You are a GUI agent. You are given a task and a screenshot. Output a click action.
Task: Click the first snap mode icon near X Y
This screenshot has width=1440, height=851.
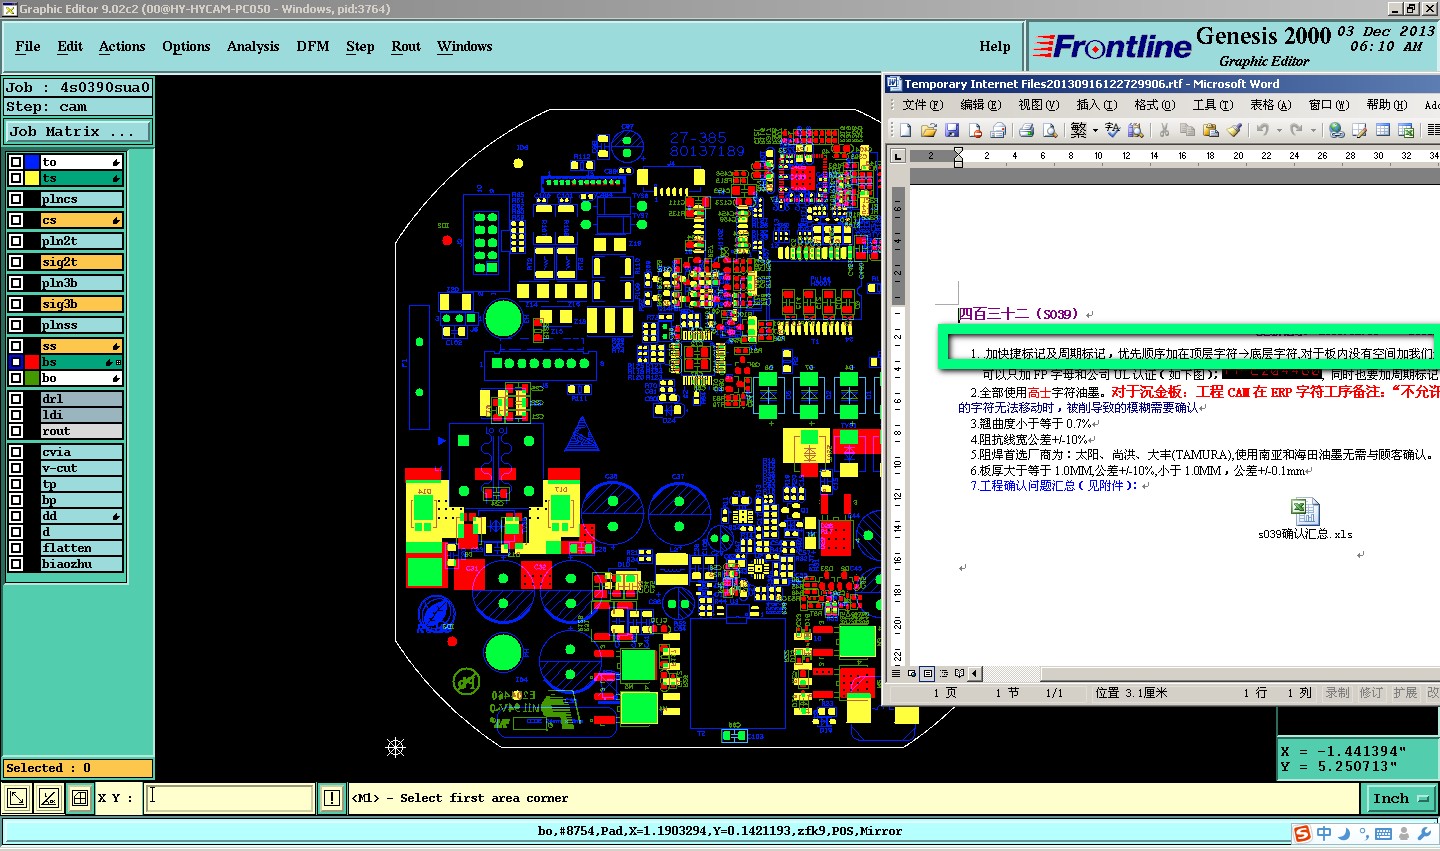click(x=17, y=798)
